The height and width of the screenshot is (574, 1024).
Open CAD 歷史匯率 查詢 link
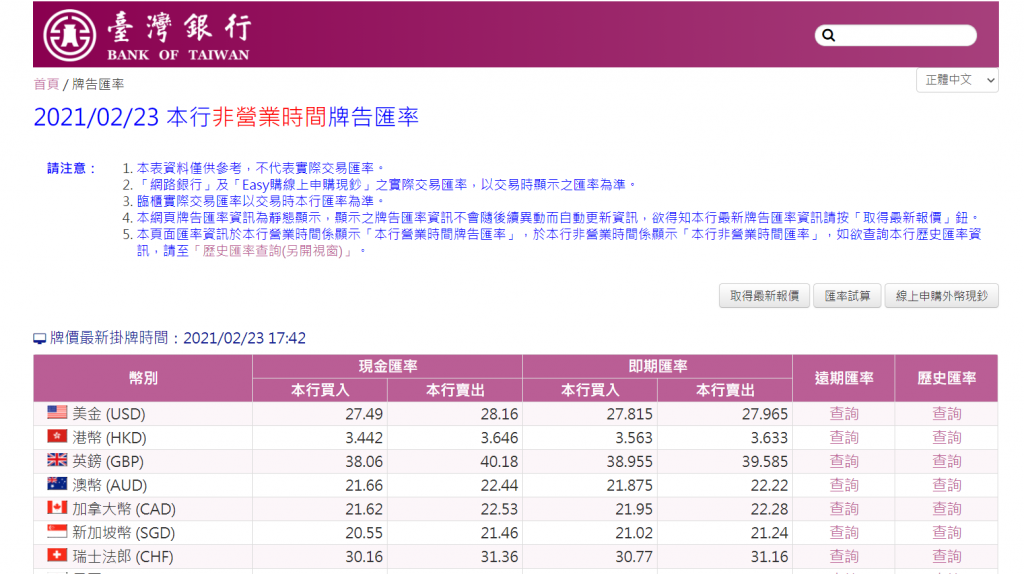[x=946, y=509]
